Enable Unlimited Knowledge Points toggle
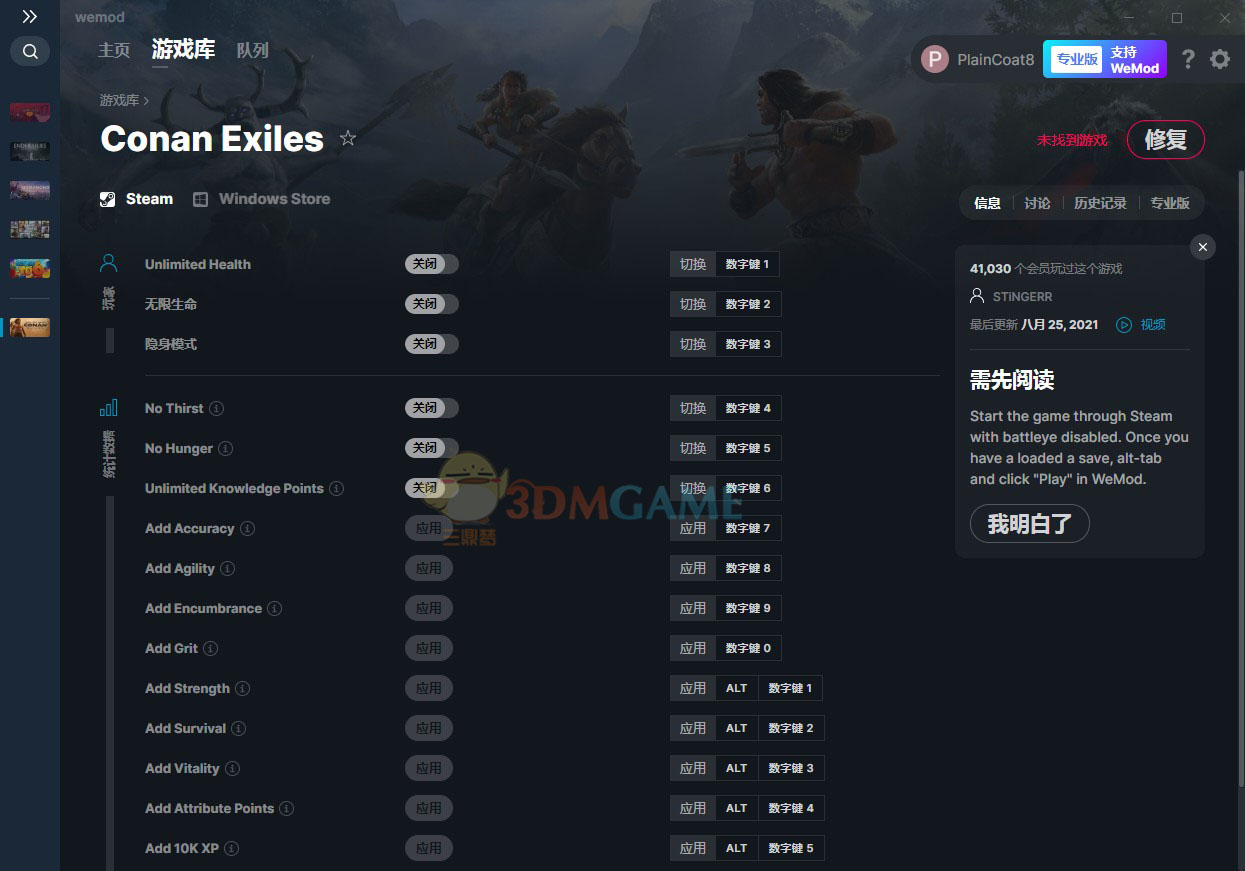This screenshot has width=1245, height=871. (x=432, y=488)
